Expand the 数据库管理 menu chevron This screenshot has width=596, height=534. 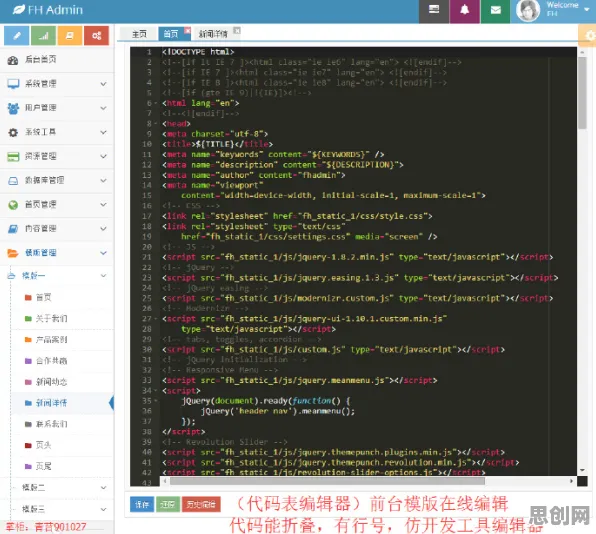[x=103, y=181]
